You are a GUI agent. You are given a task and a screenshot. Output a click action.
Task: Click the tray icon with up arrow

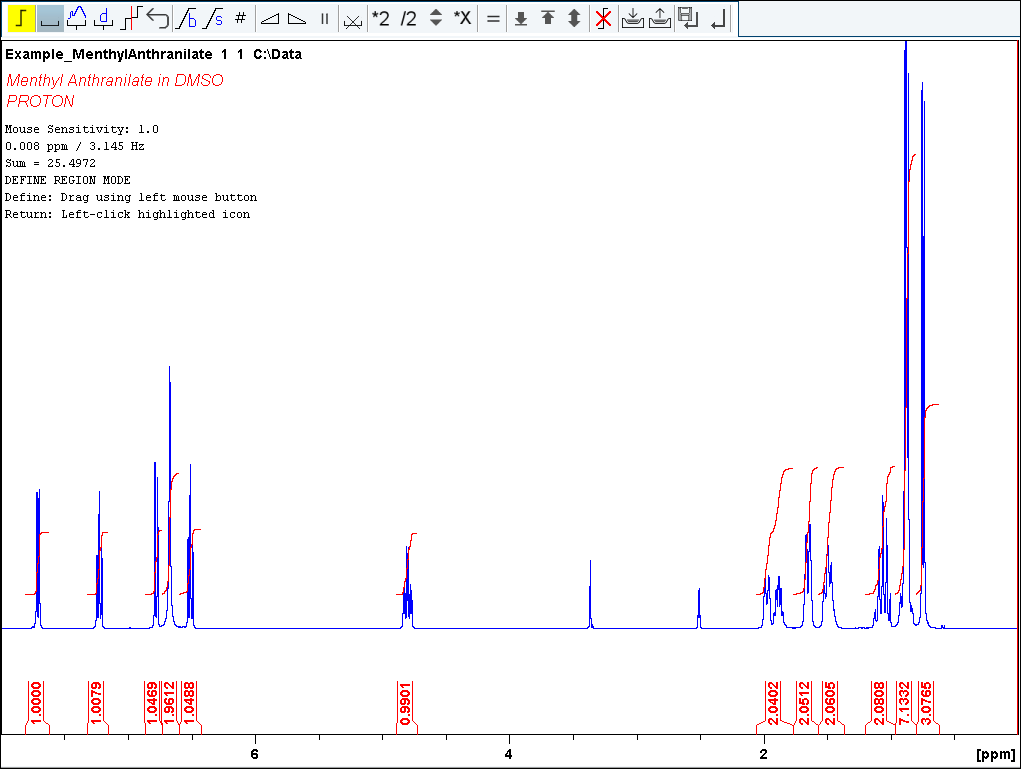tap(660, 18)
